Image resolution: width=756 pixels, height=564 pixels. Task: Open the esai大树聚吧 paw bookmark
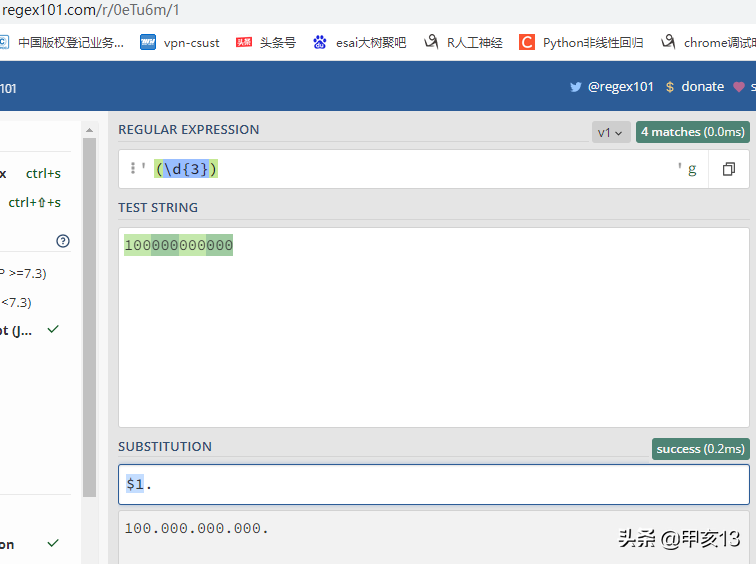[360, 42]
